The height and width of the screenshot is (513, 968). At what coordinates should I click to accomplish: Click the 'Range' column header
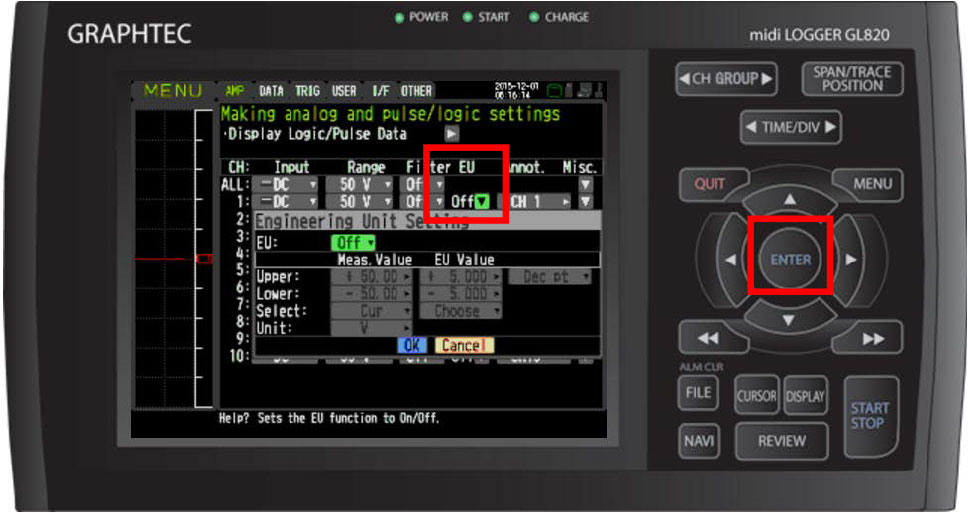(x=366, y=167)
